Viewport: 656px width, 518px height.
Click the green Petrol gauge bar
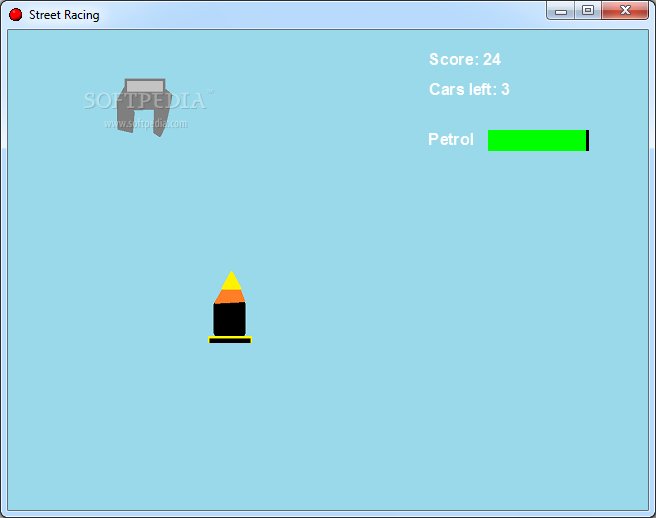pyautogui.click(x=538, y=141)
